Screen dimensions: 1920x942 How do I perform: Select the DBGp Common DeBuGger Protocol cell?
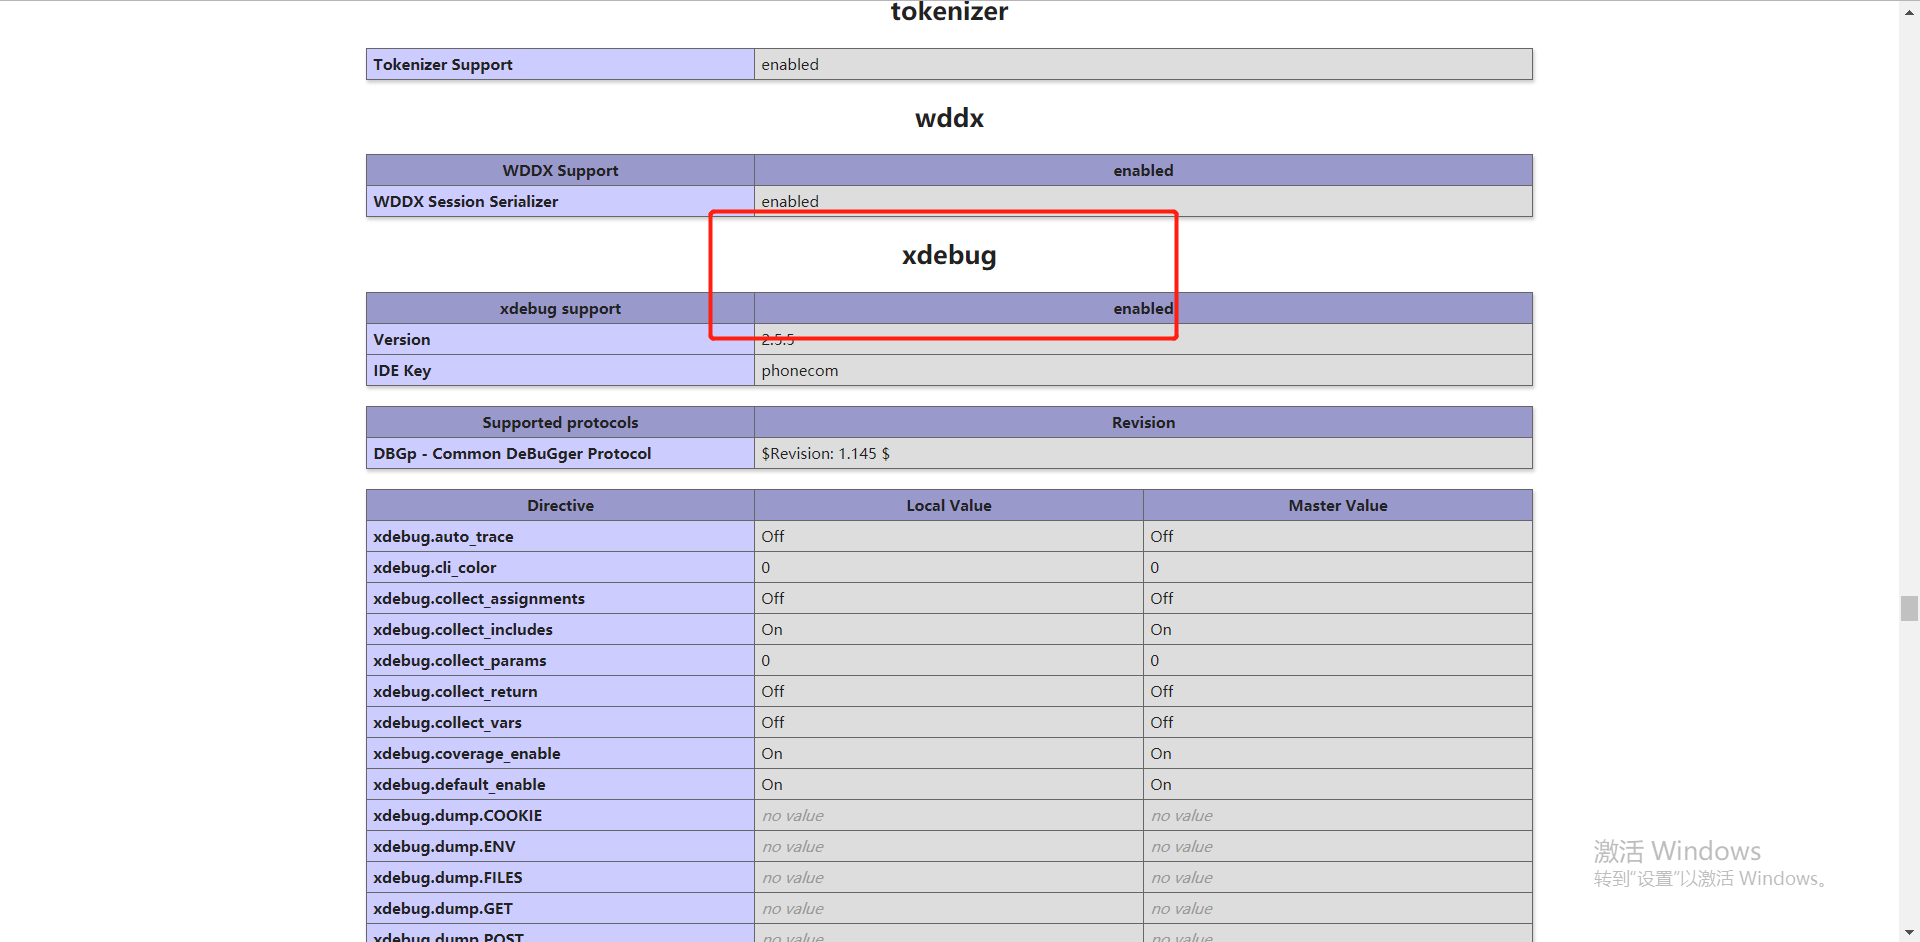[x=560, y=453]
